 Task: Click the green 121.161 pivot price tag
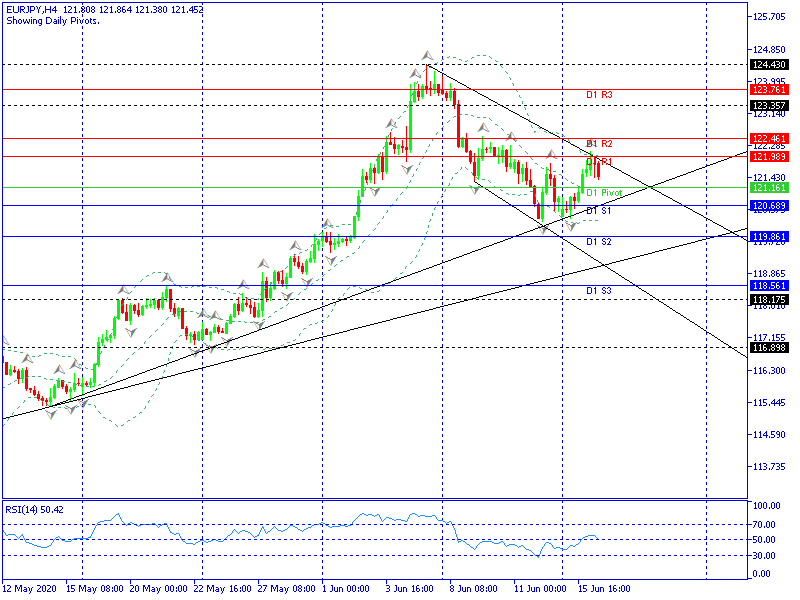click(767, 188)
